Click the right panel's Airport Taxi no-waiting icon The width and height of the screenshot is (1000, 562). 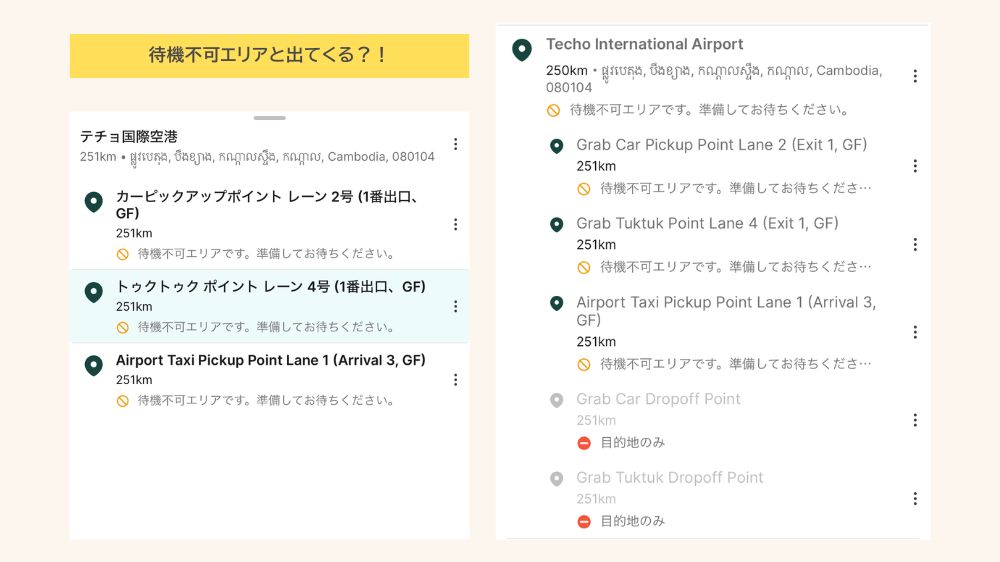(584, 365)
